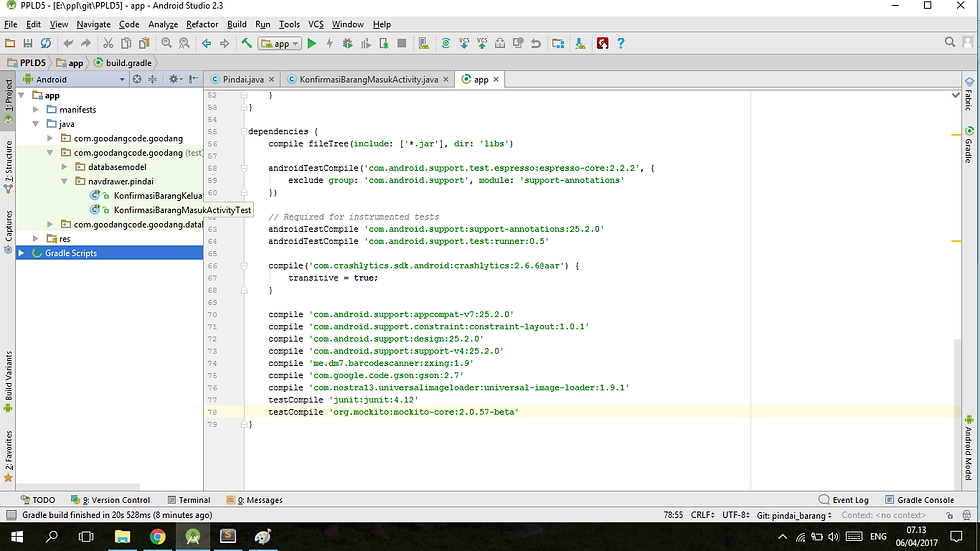Click the Make Project hammer icon
Screen dimensions: 980x551
click(x=247, y=43)
